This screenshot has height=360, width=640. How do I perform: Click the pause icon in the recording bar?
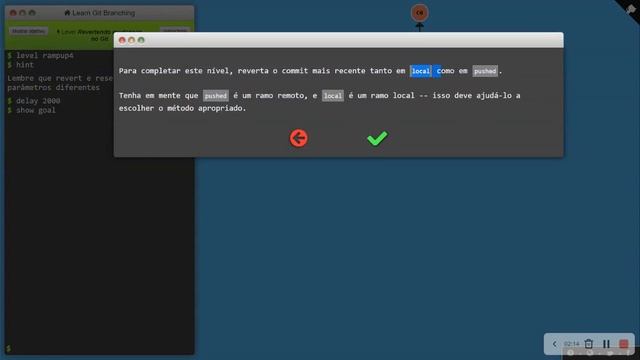[606, 344]
